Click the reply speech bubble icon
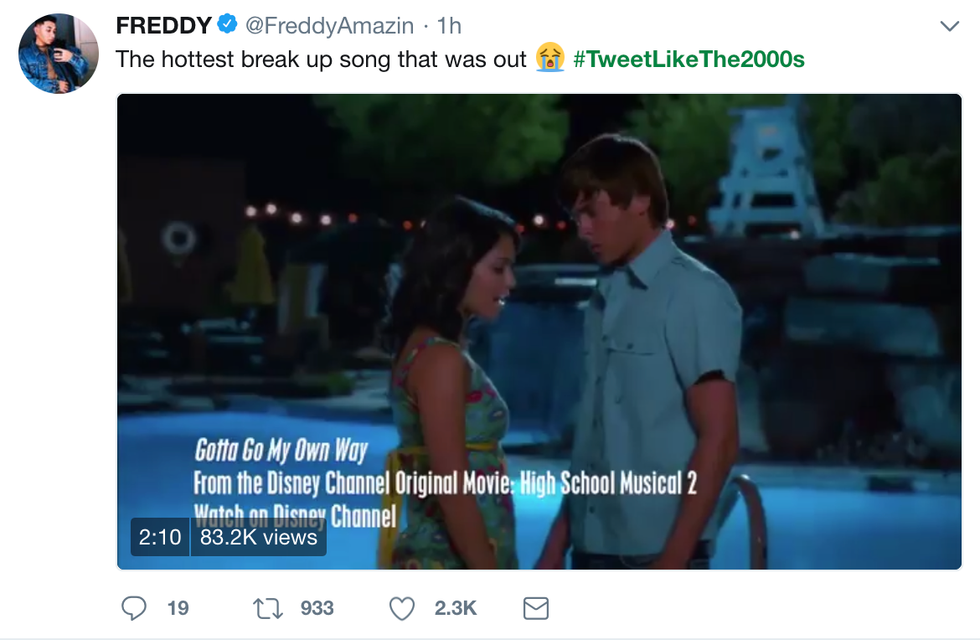 point(133,608)
